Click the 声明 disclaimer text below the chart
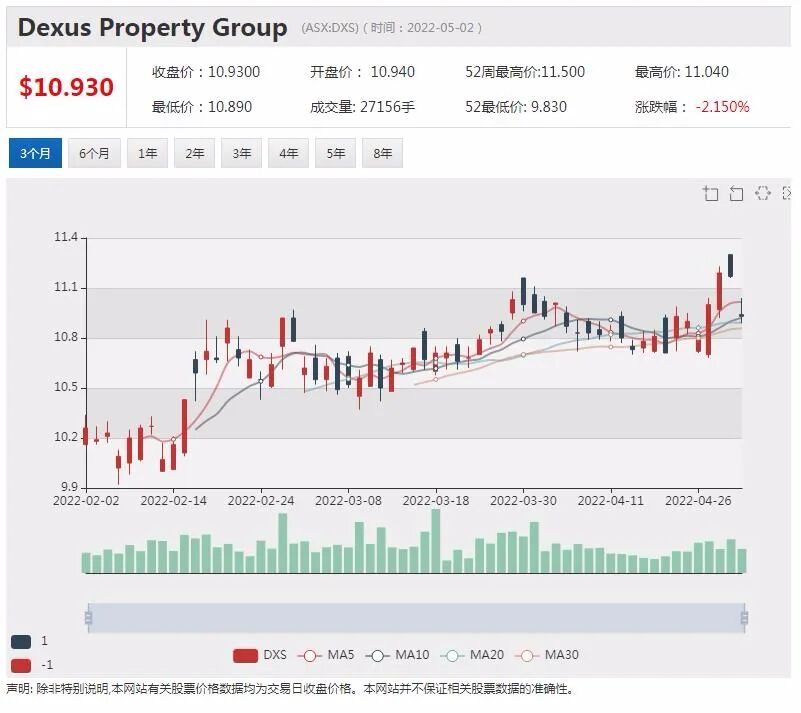 click(x=290, y=689)
